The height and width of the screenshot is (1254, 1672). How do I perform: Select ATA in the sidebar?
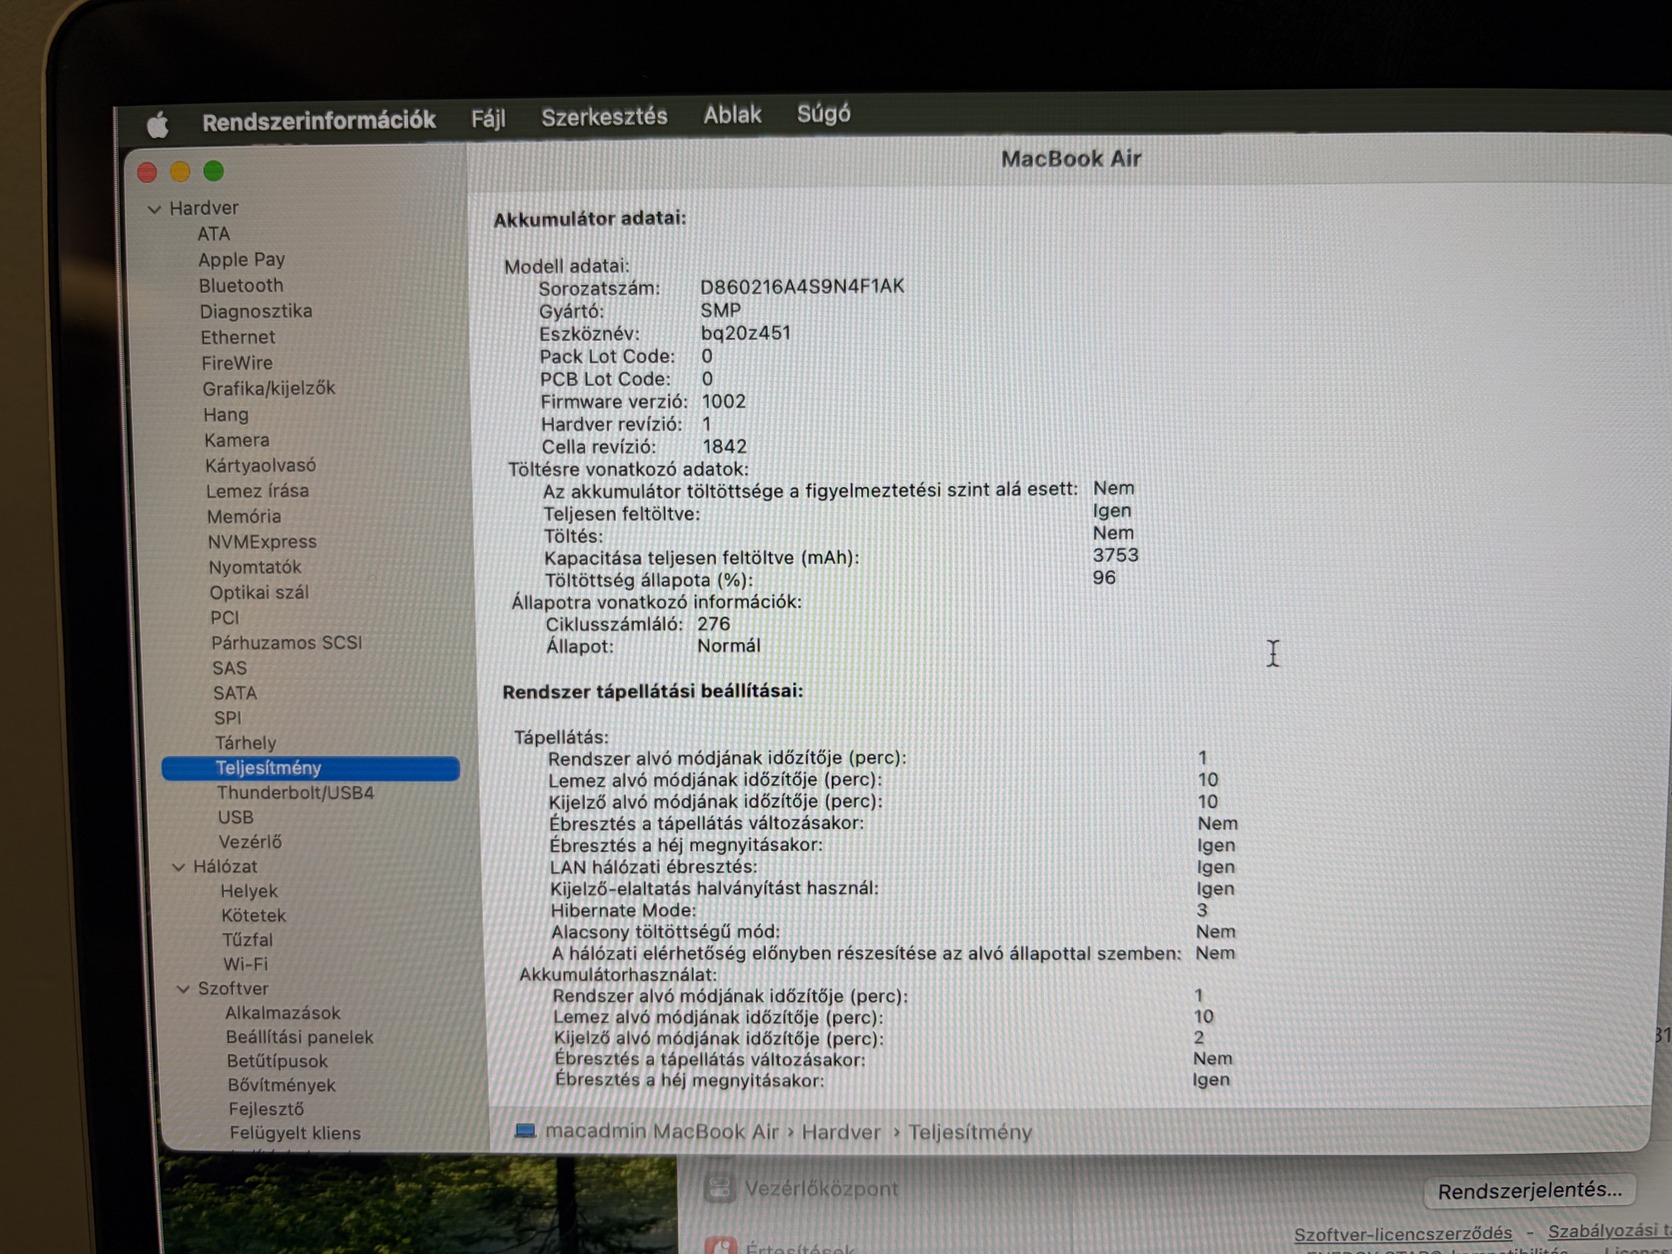[x=214, y=234]
